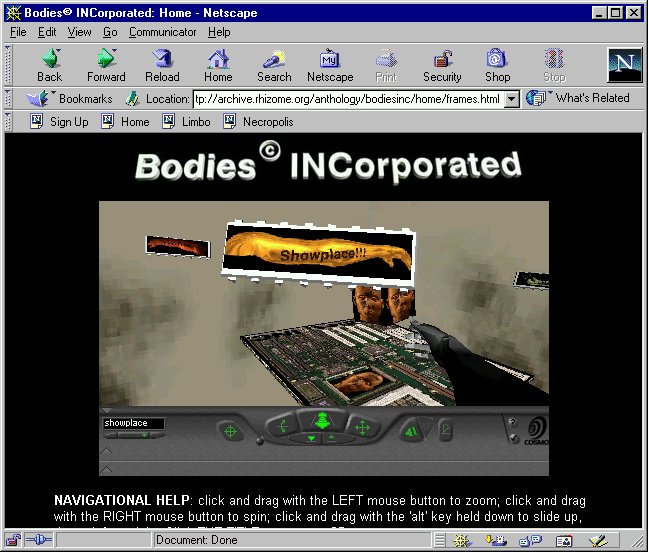Image resolution: width=648 pixels, height=552 pixels.
Task: Open the Search toolbar button
Action: pos(274,65)
